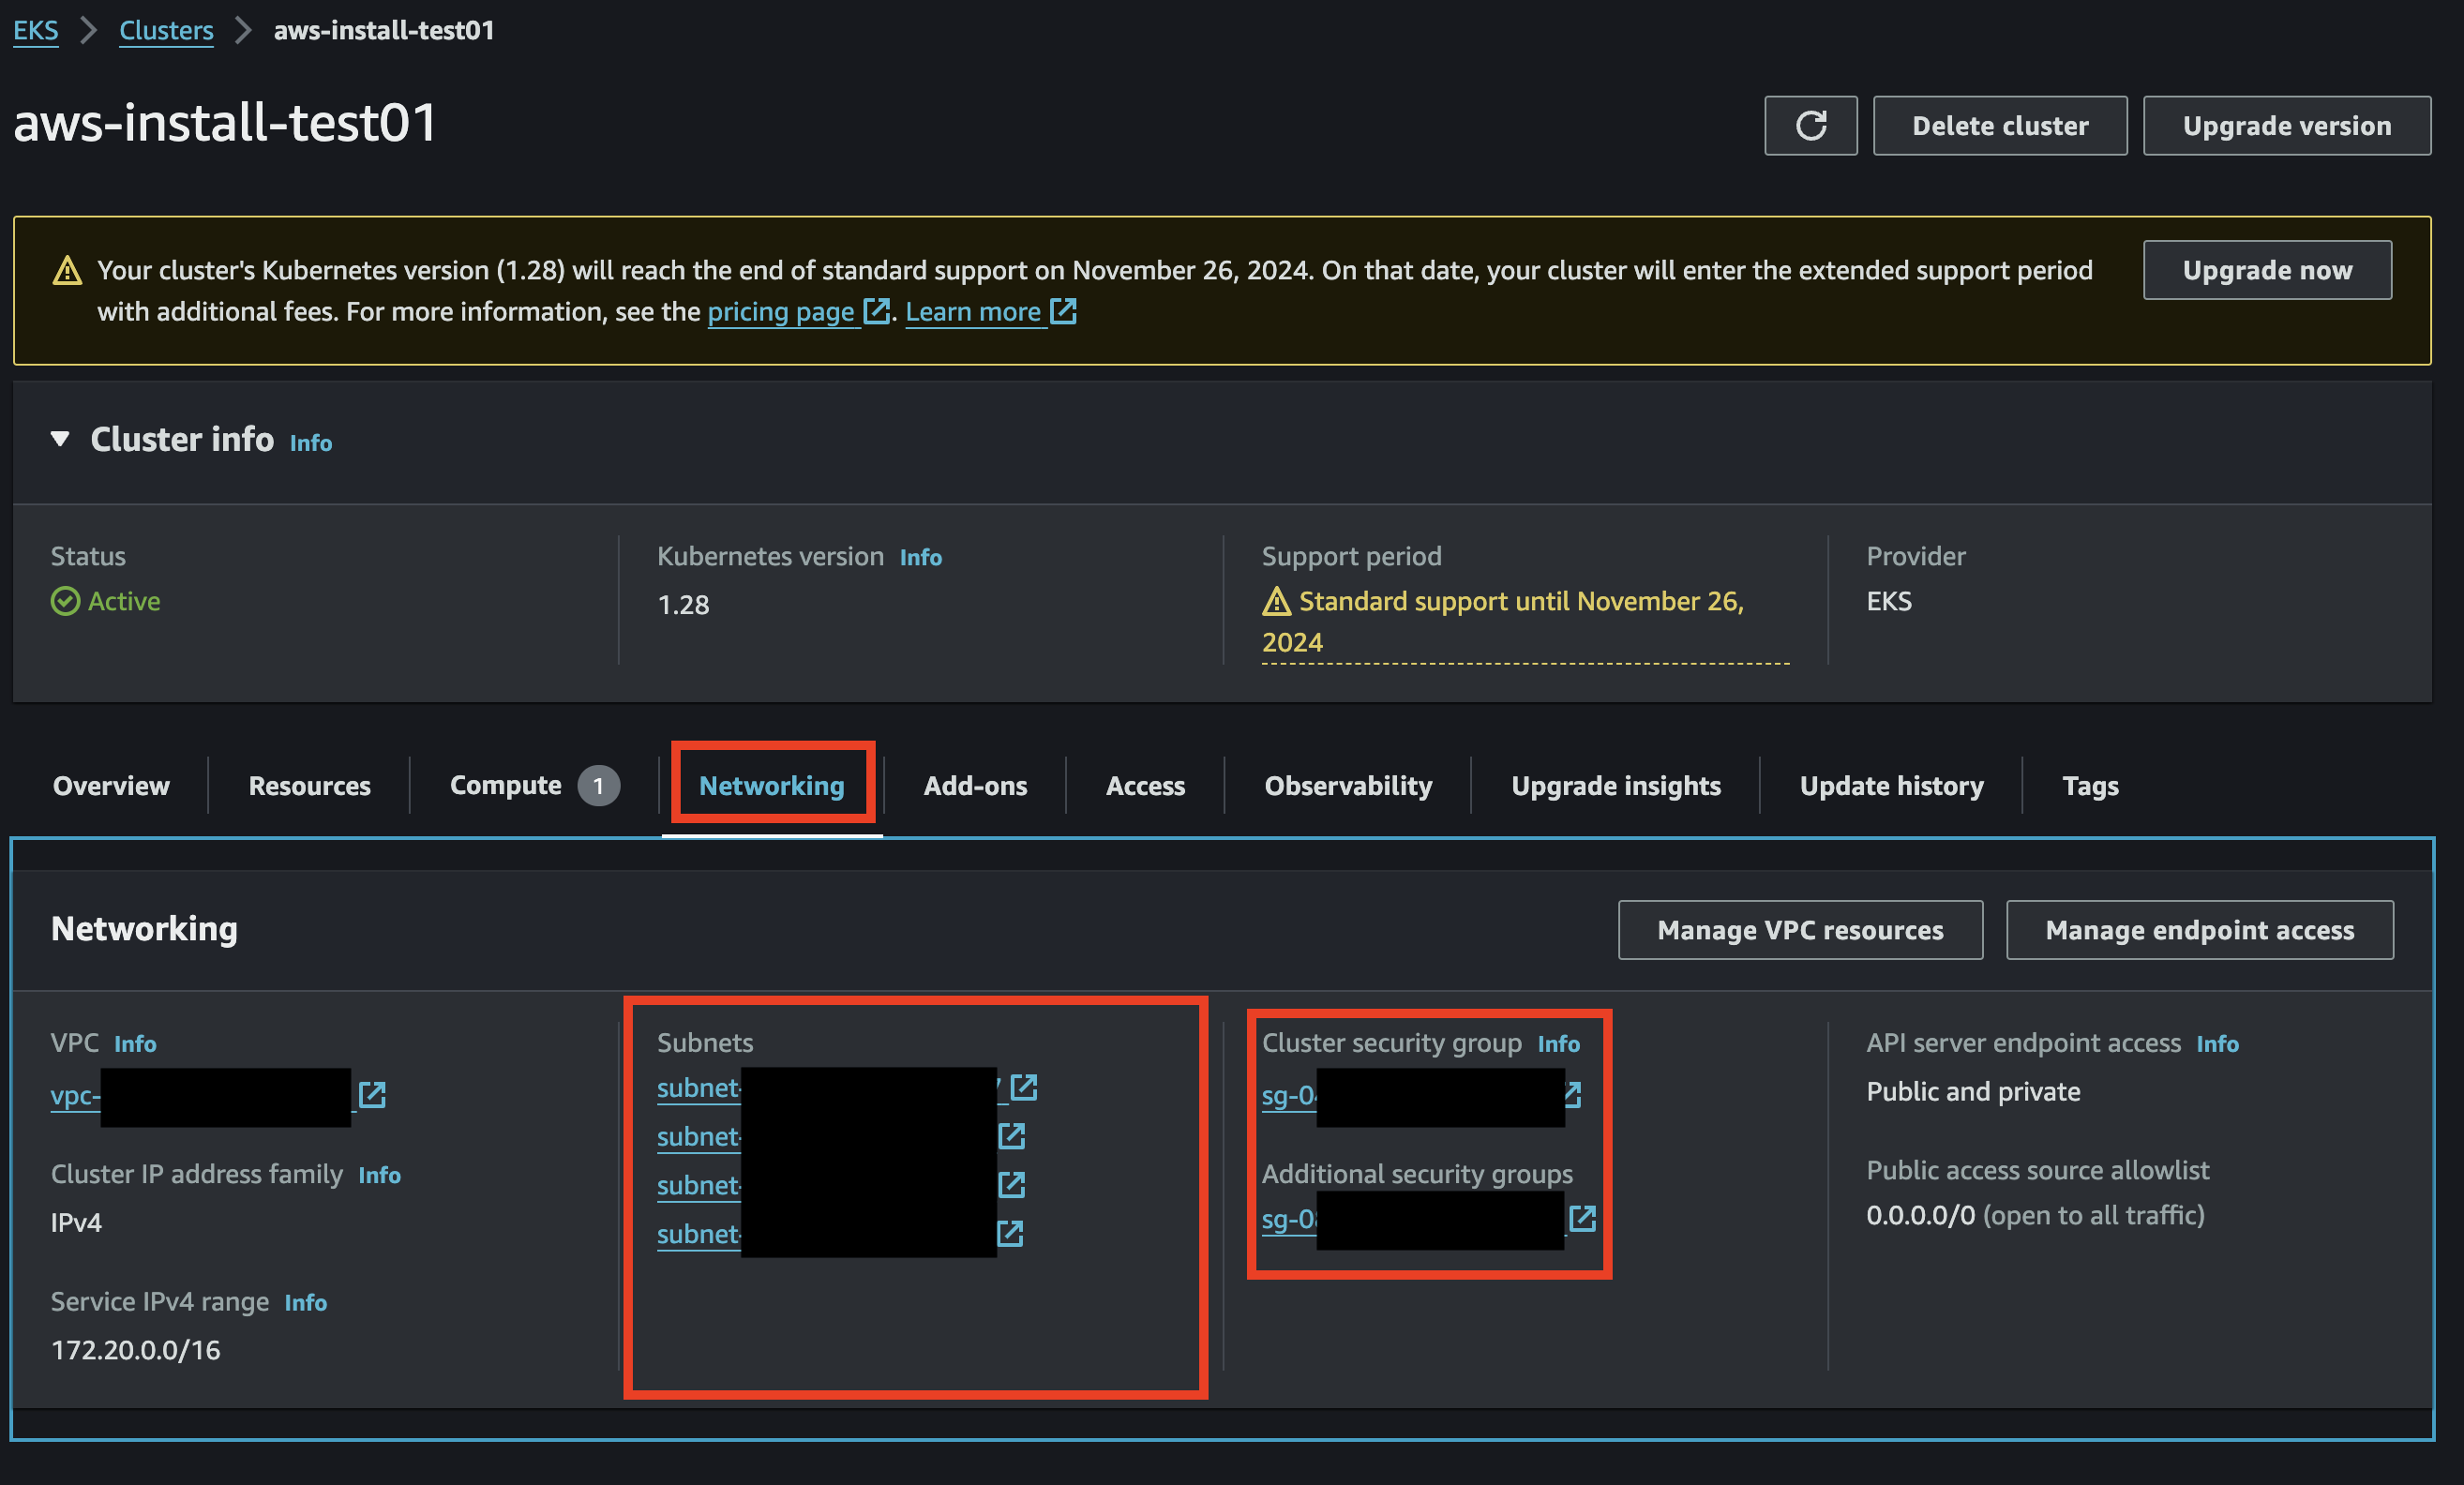Open the second subnet external link icon
2464x1485 pixels.
coord(1011,1136)
